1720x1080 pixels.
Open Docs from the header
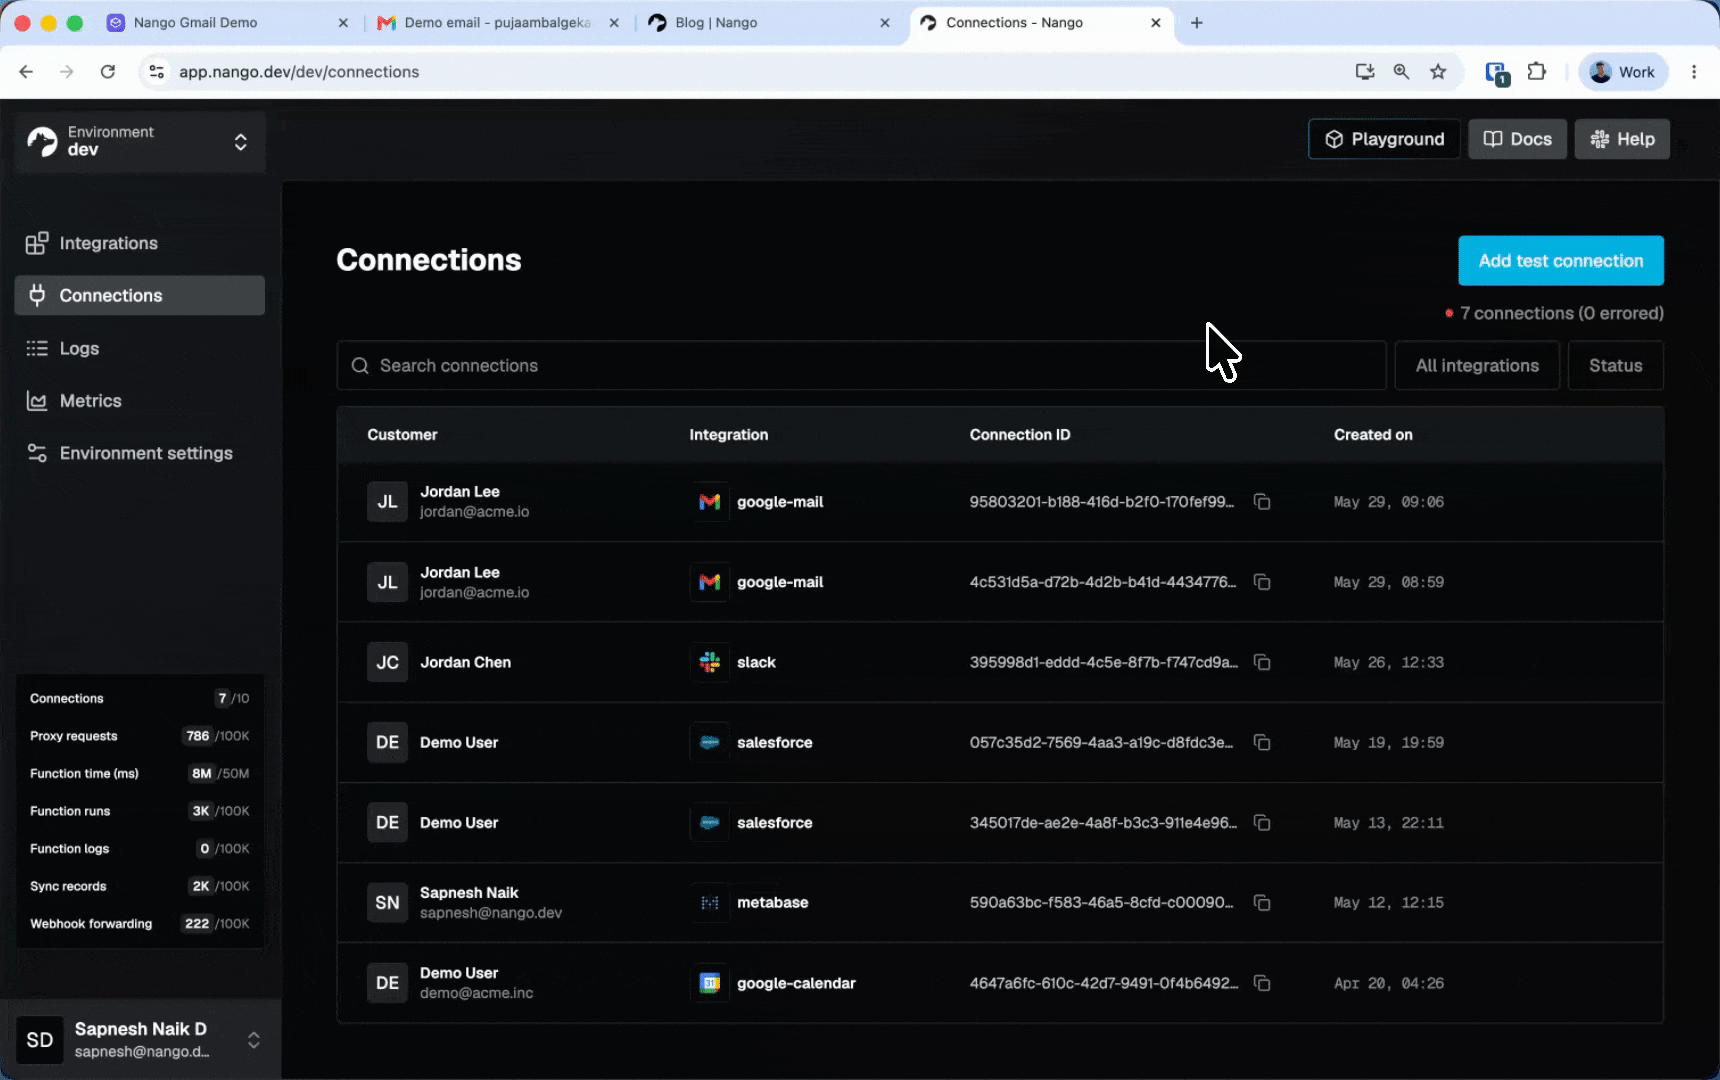pos(1517,139)
